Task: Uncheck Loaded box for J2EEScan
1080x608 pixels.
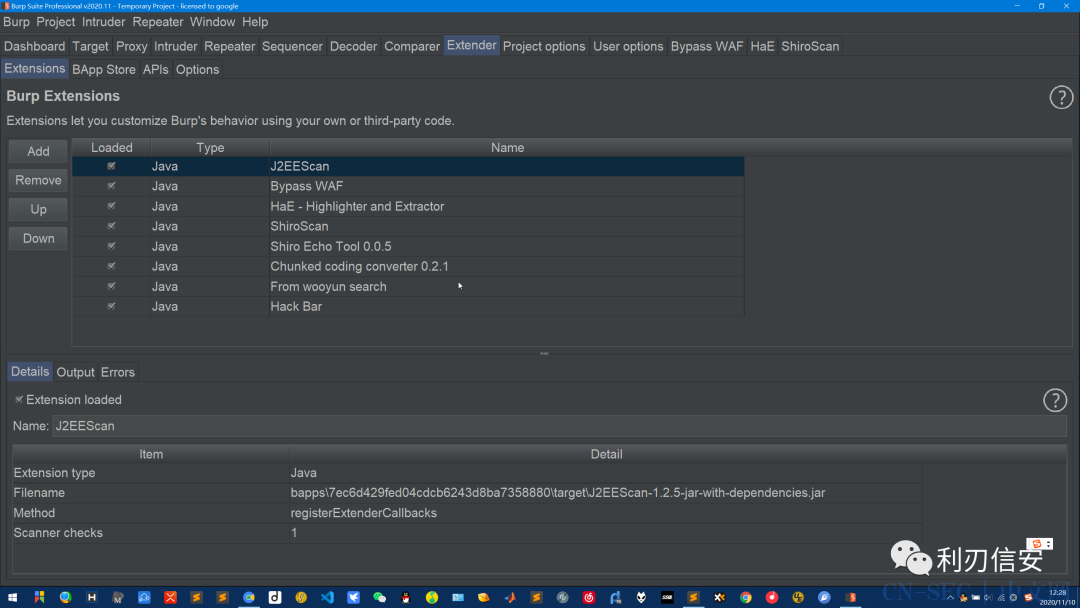Action: (x=112, y=166)
